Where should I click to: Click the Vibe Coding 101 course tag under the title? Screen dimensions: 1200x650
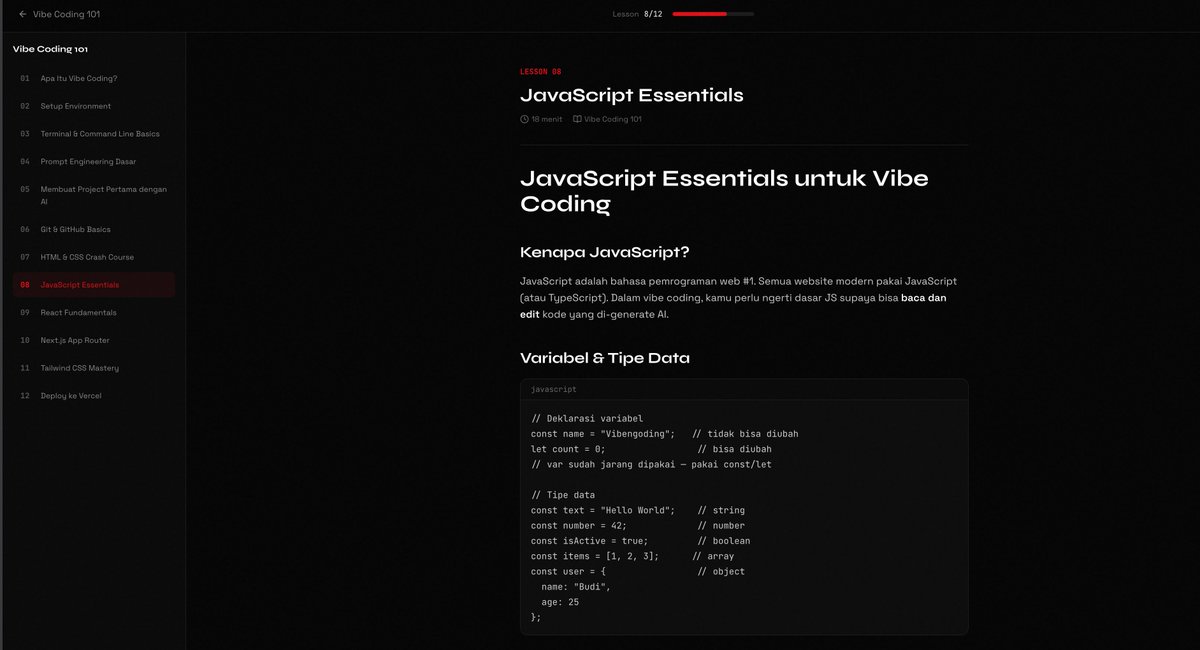[612, 119]
